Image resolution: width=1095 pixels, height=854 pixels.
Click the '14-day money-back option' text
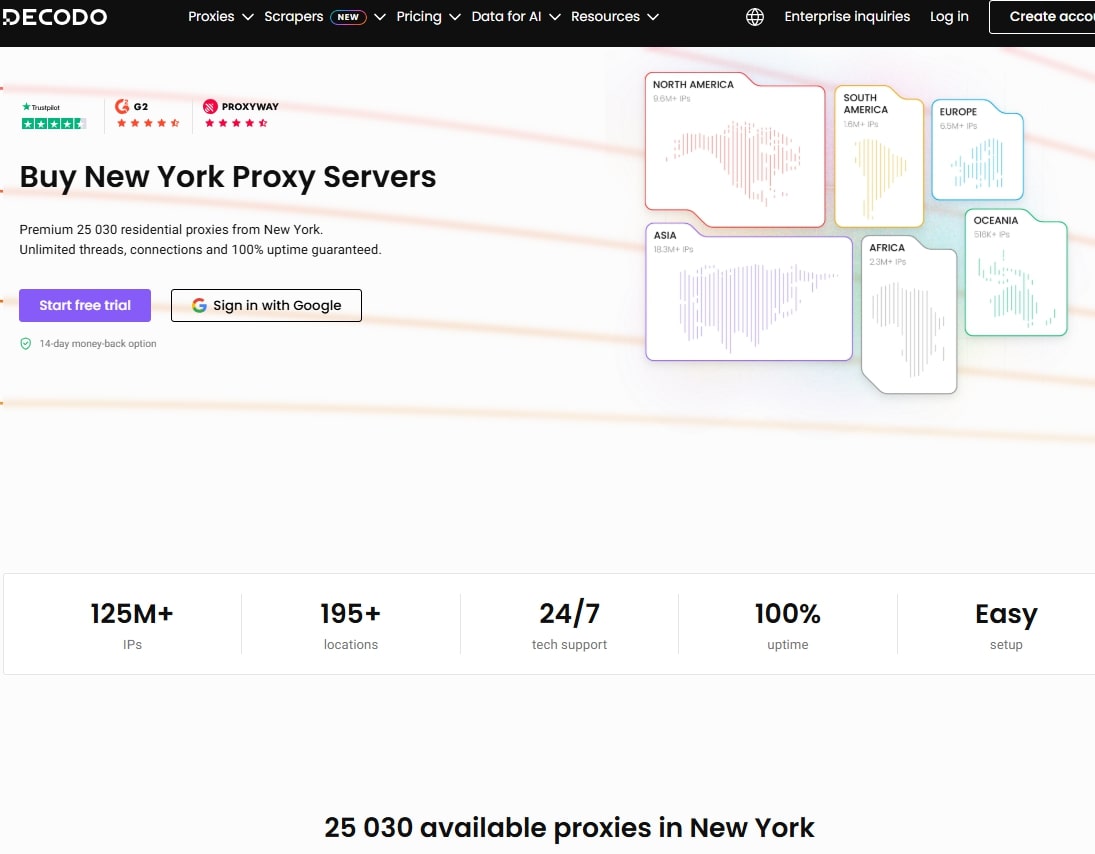[x=98, y=344]
